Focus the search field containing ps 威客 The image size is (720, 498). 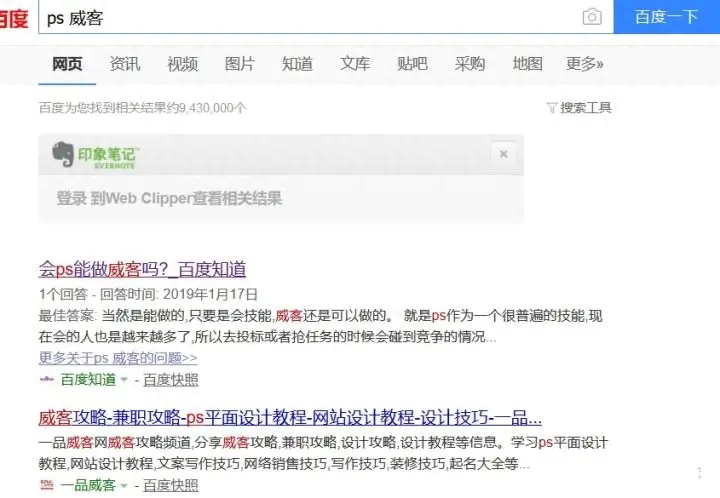309,17
